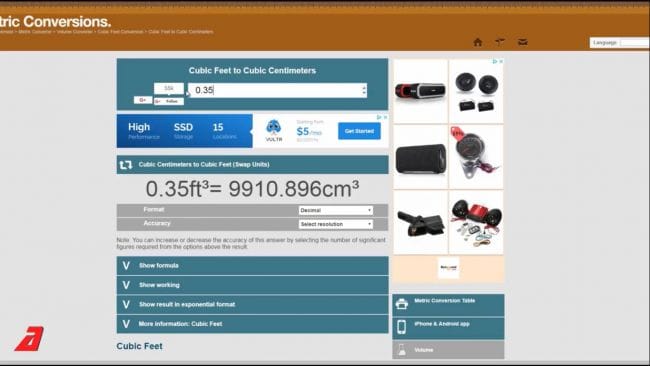Expand 'Show result in exponential format'
Image resolution: width=650 pixels, height=366 pixels.
coord(252,305)
